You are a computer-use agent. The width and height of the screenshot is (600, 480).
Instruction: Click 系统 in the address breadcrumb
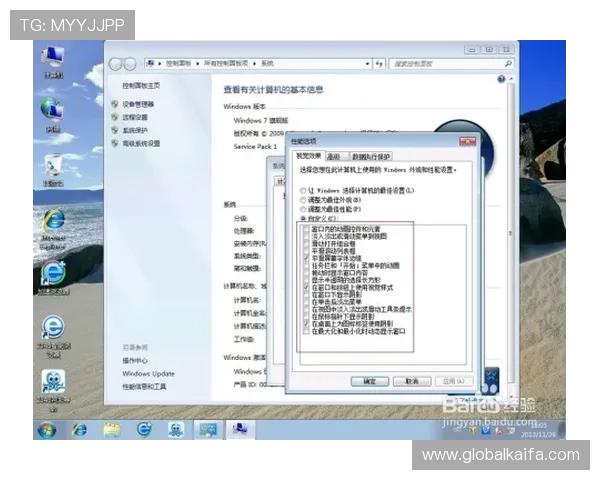[267, 64]
